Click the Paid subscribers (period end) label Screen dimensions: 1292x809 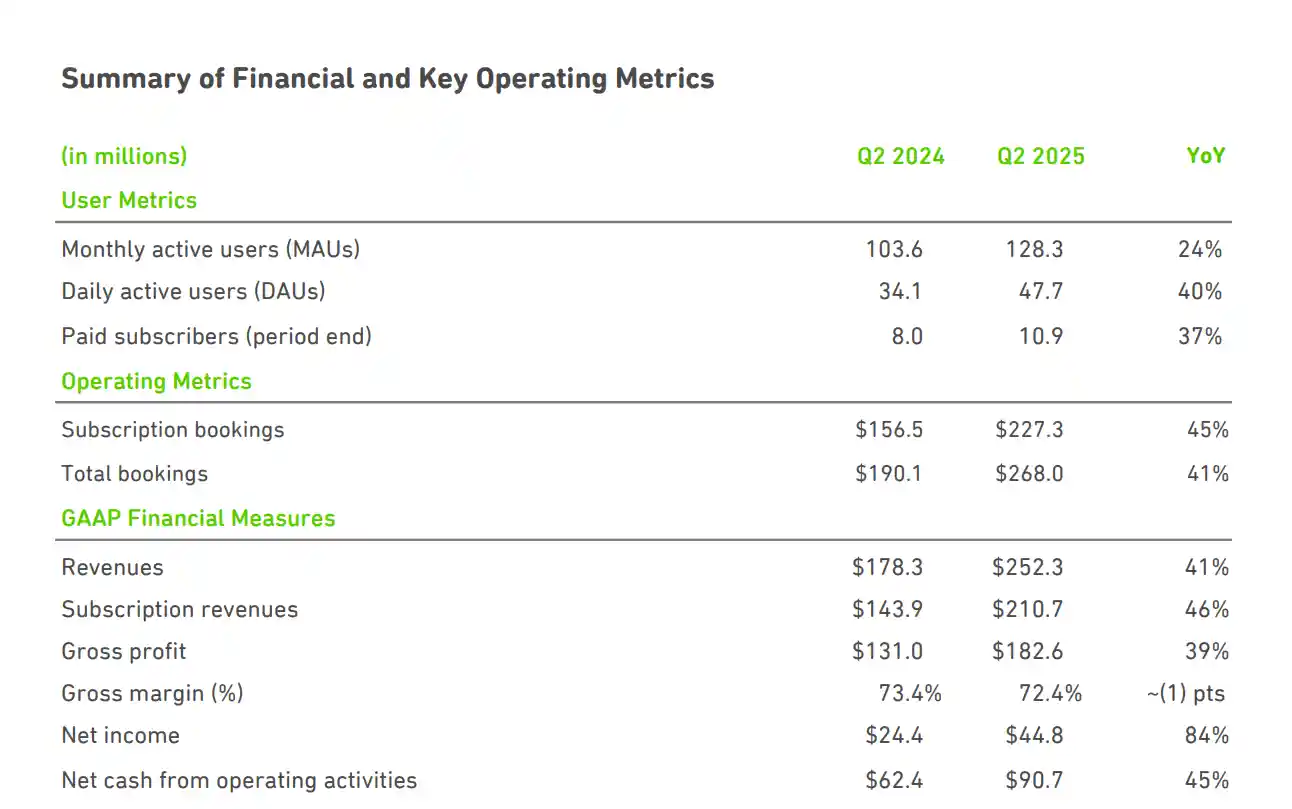[216, 336]
